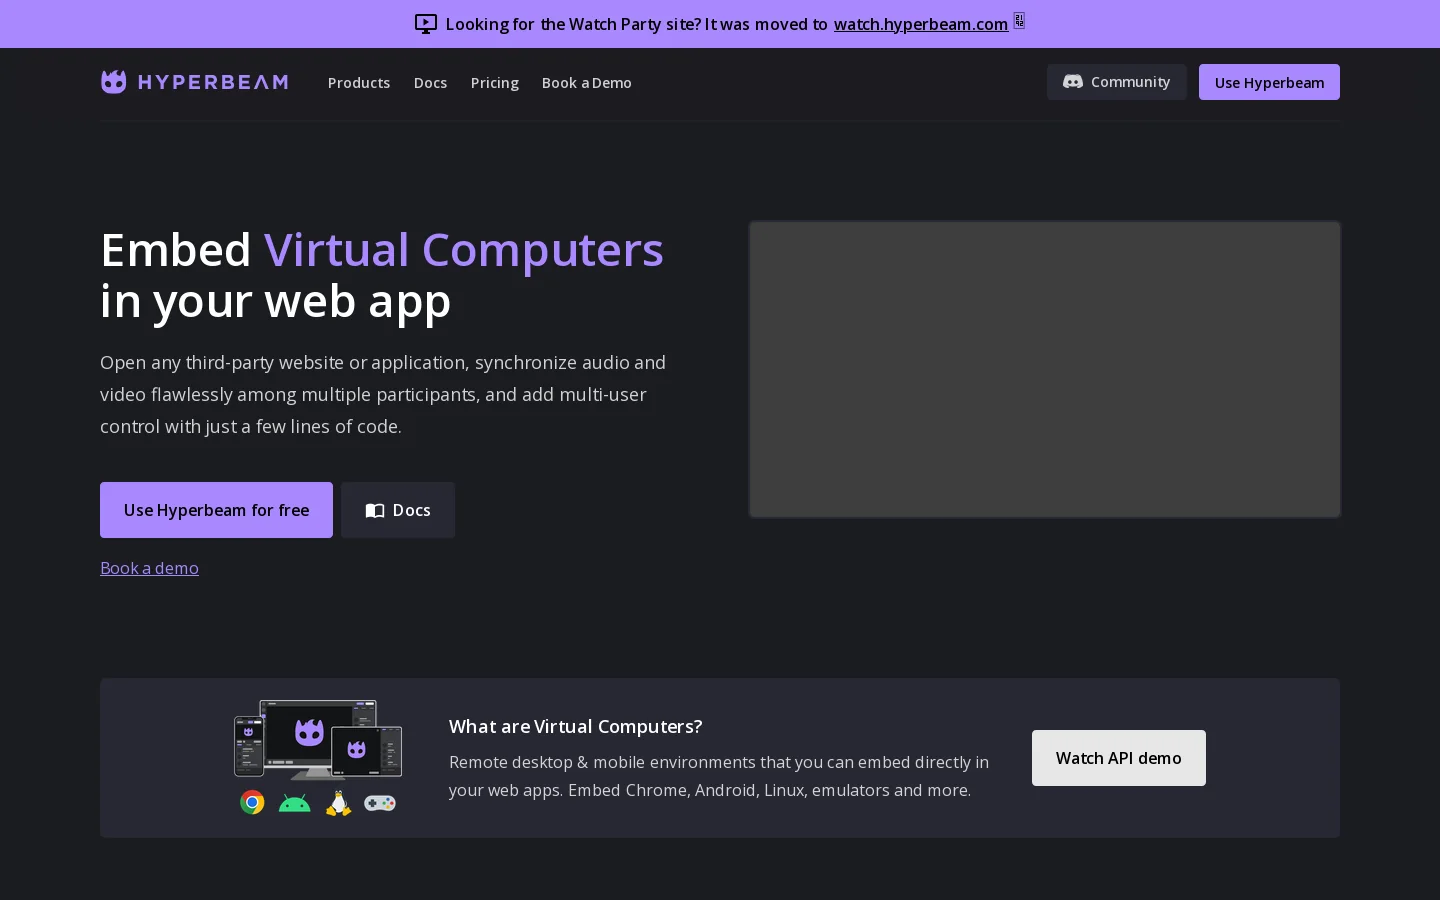Click the Chrome browser icon
Screen dimensions: 1440x900
click(x=252, y=803)
